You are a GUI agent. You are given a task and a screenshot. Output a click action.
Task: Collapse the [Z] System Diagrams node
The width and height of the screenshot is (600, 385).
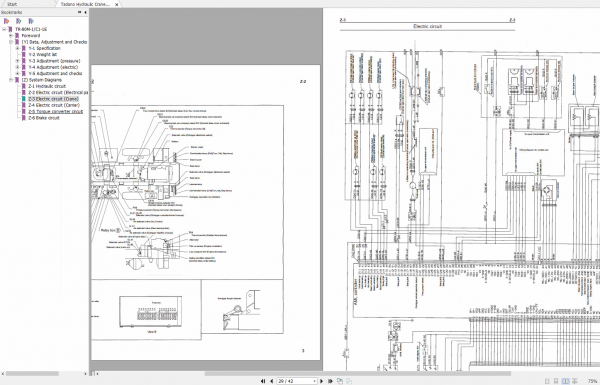[x=11, y=80]
